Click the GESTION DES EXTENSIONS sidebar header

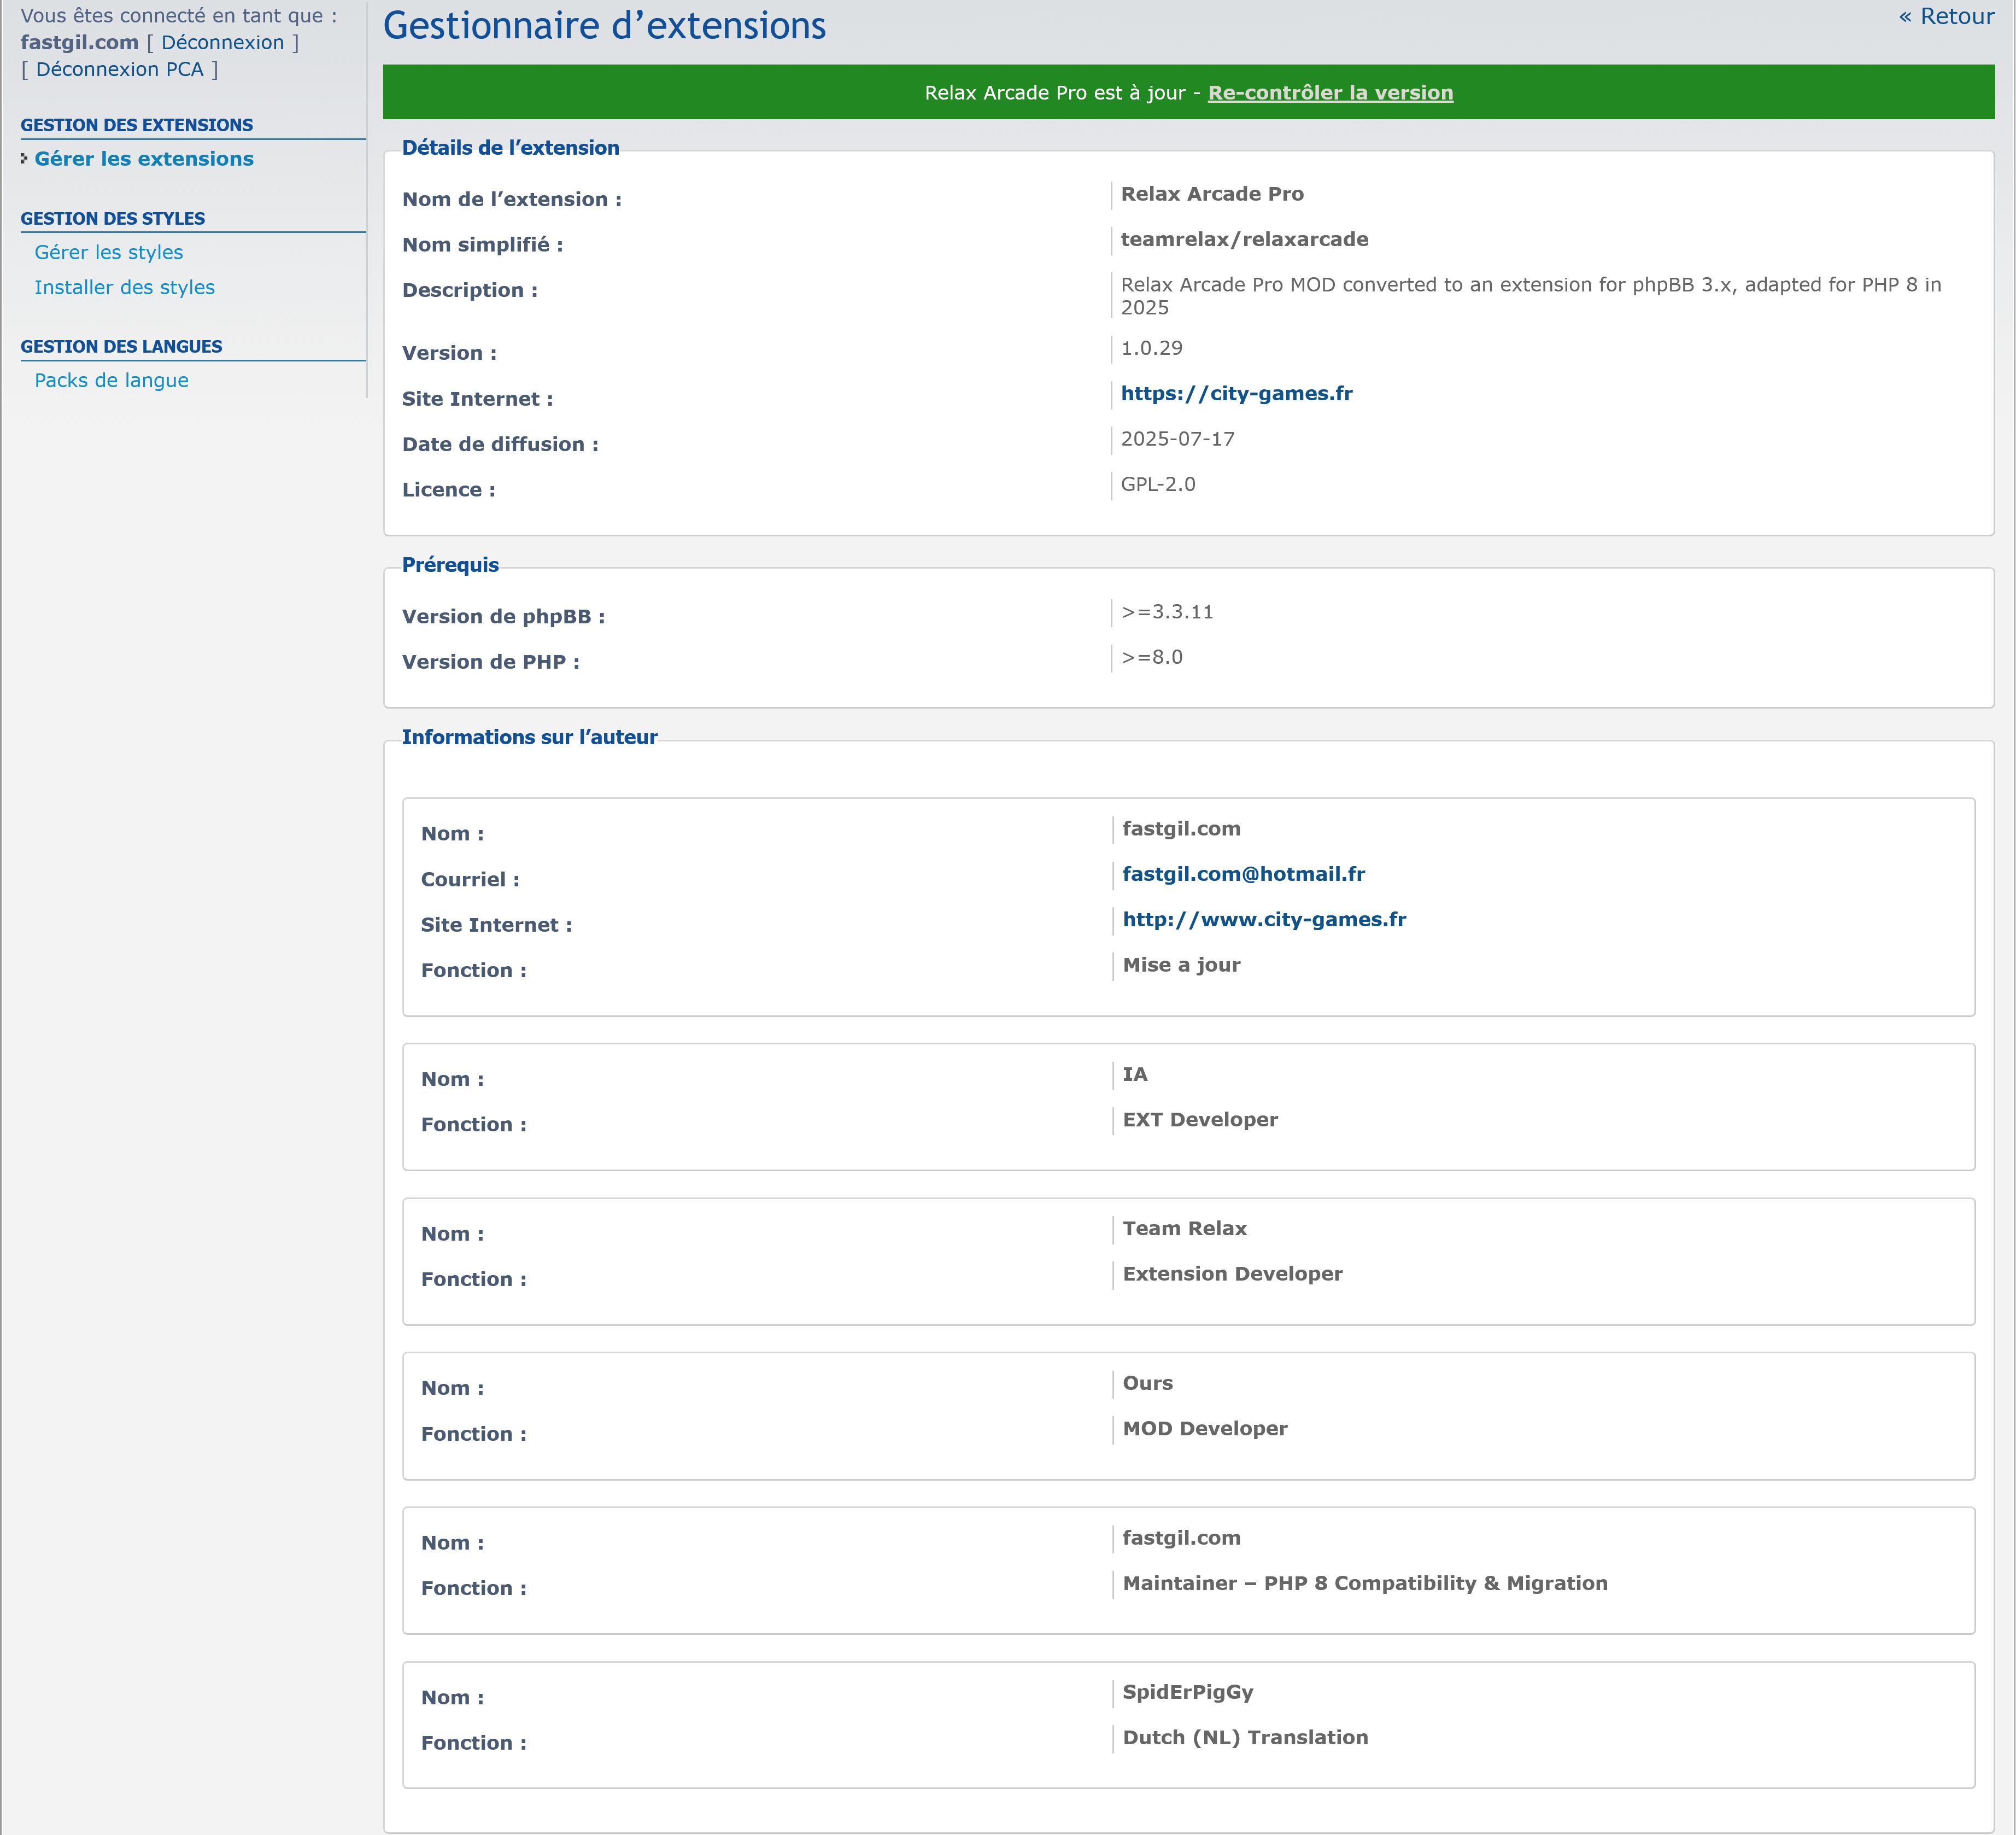pyautogui.click(x=137, y=125)
